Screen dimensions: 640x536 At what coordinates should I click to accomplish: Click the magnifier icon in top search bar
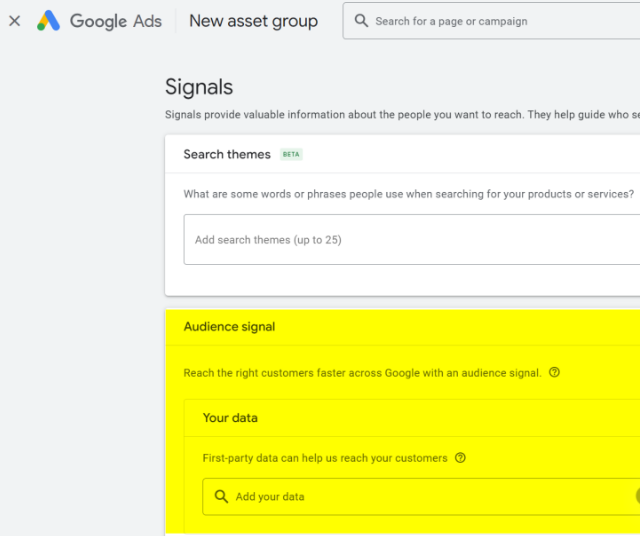click(x=361, y=21)
